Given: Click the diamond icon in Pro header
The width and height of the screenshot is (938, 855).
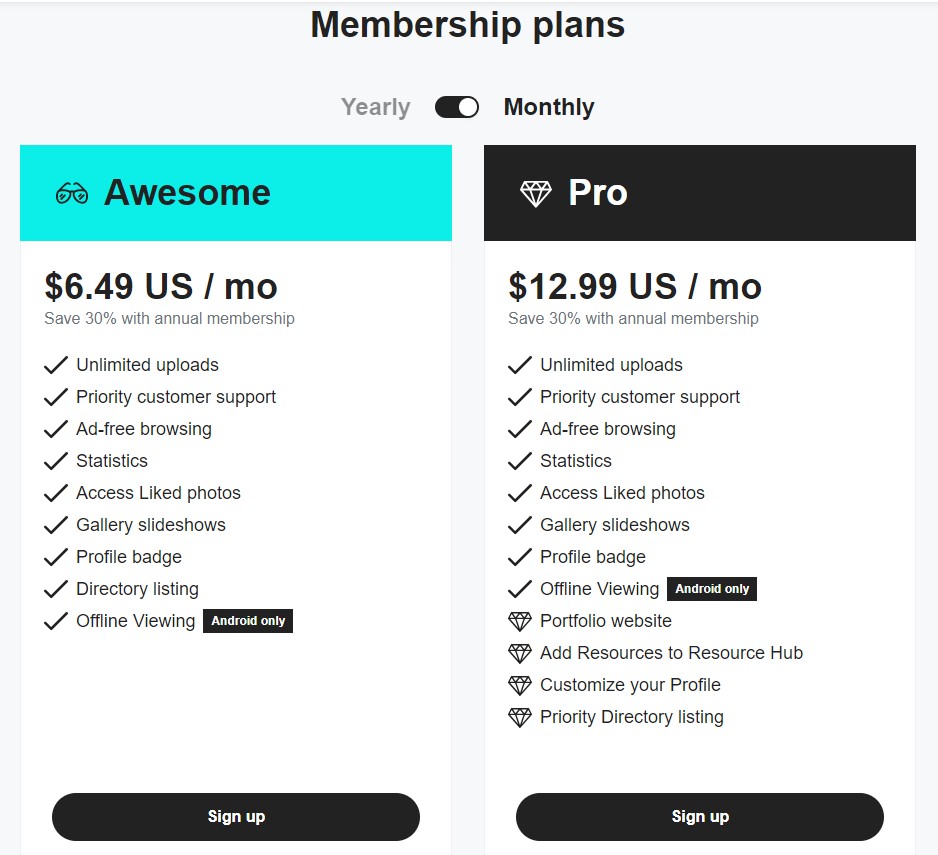Looking at the screenshot, I should click(x=536, y=193).
